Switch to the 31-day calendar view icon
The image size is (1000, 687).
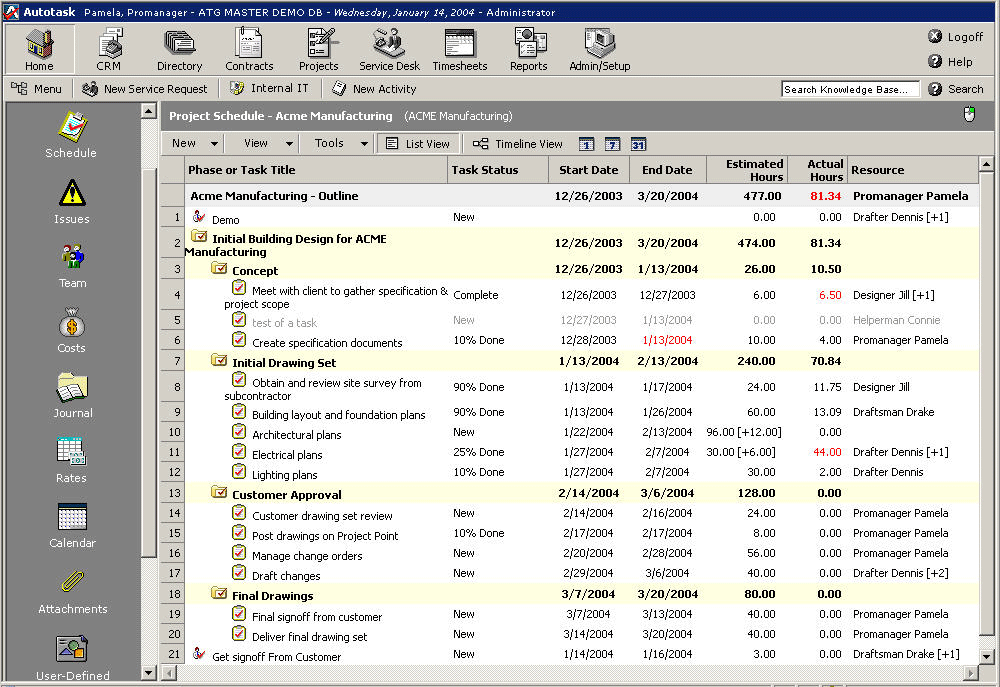638,144
